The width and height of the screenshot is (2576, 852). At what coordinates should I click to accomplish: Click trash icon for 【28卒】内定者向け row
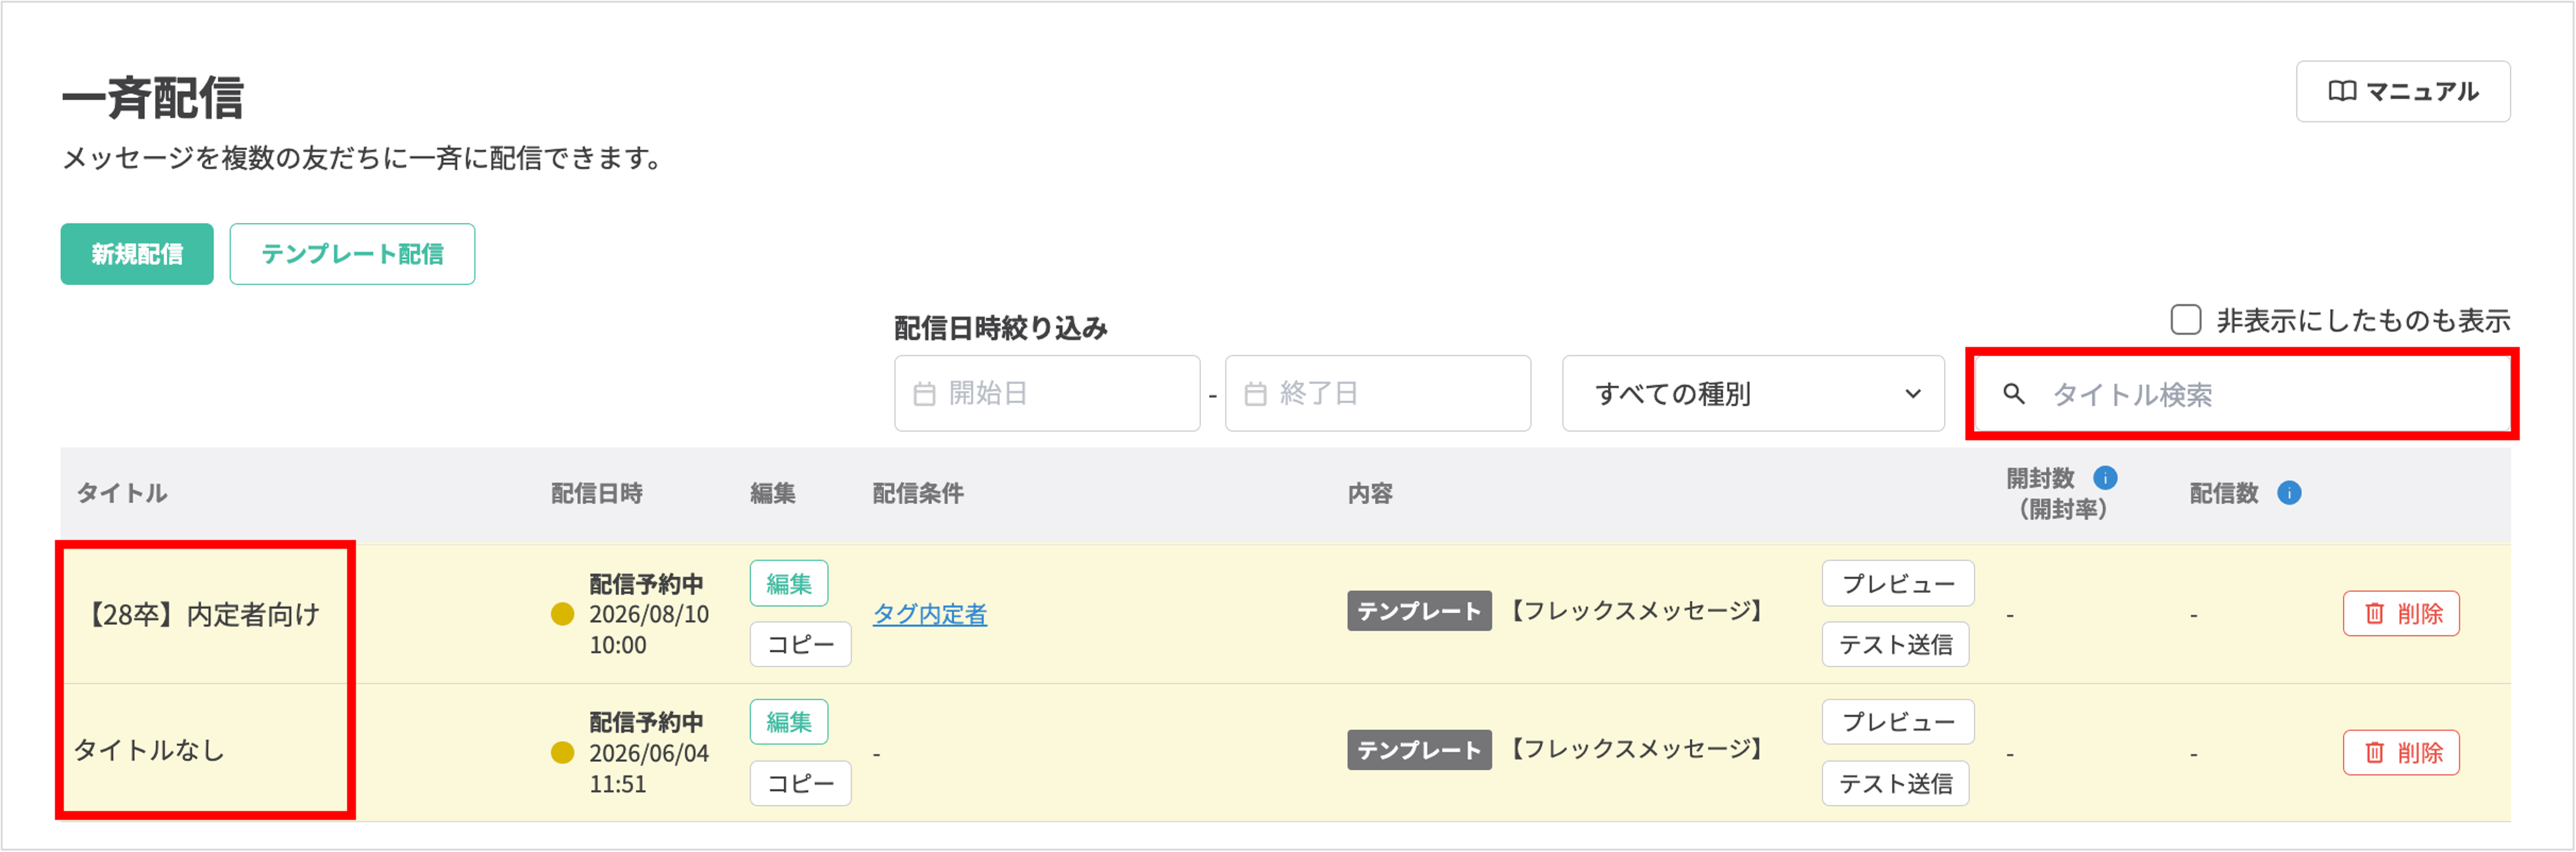pos(2374,614)
